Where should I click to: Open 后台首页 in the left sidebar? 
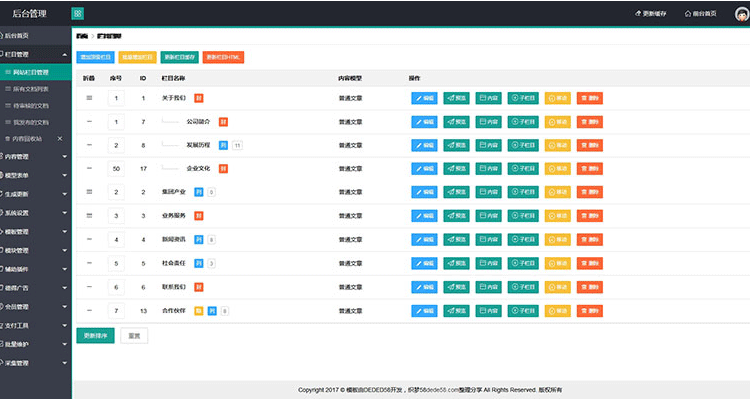click(36, 36)
